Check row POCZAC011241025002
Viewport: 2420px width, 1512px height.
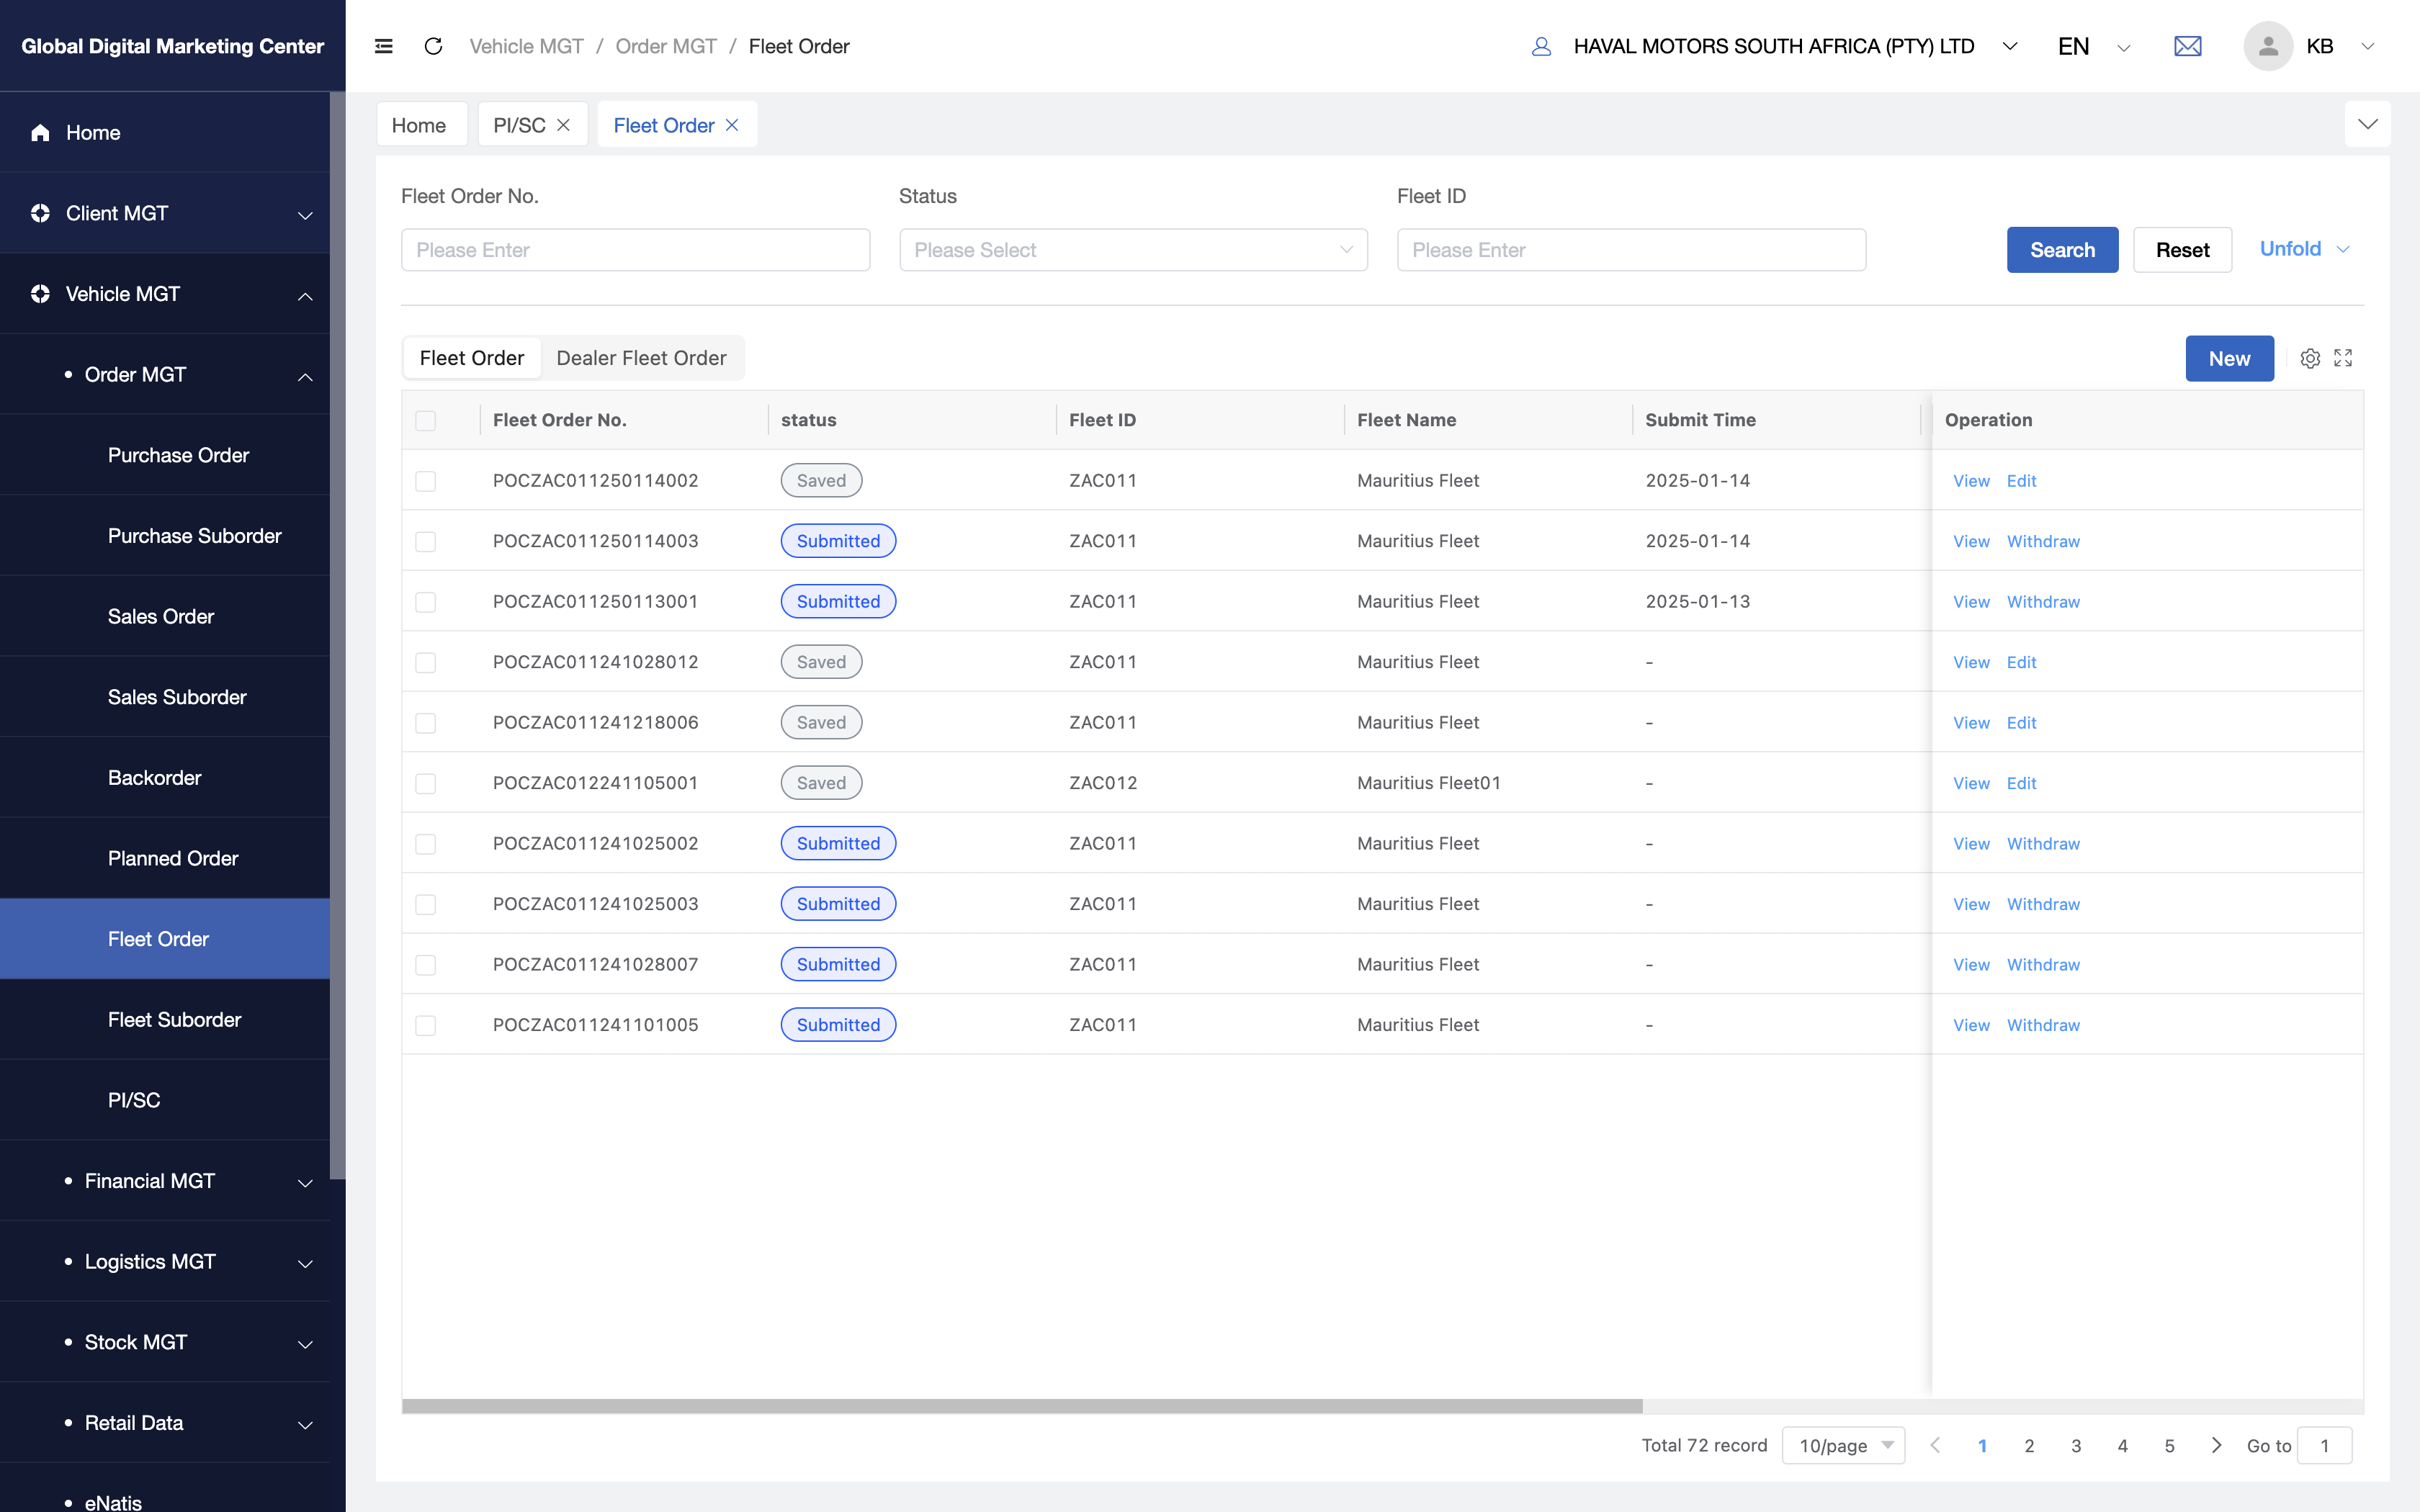tap(425, 844)
